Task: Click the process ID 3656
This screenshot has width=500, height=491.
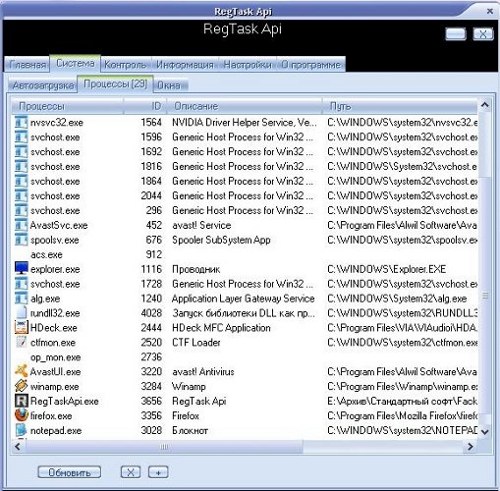Action: click(151, 401)
